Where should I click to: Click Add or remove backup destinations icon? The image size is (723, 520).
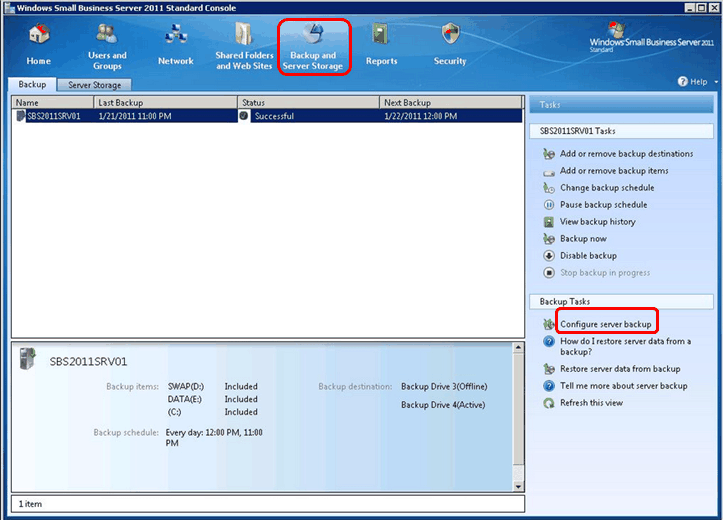pyautogui.click(x=549, y=154)
